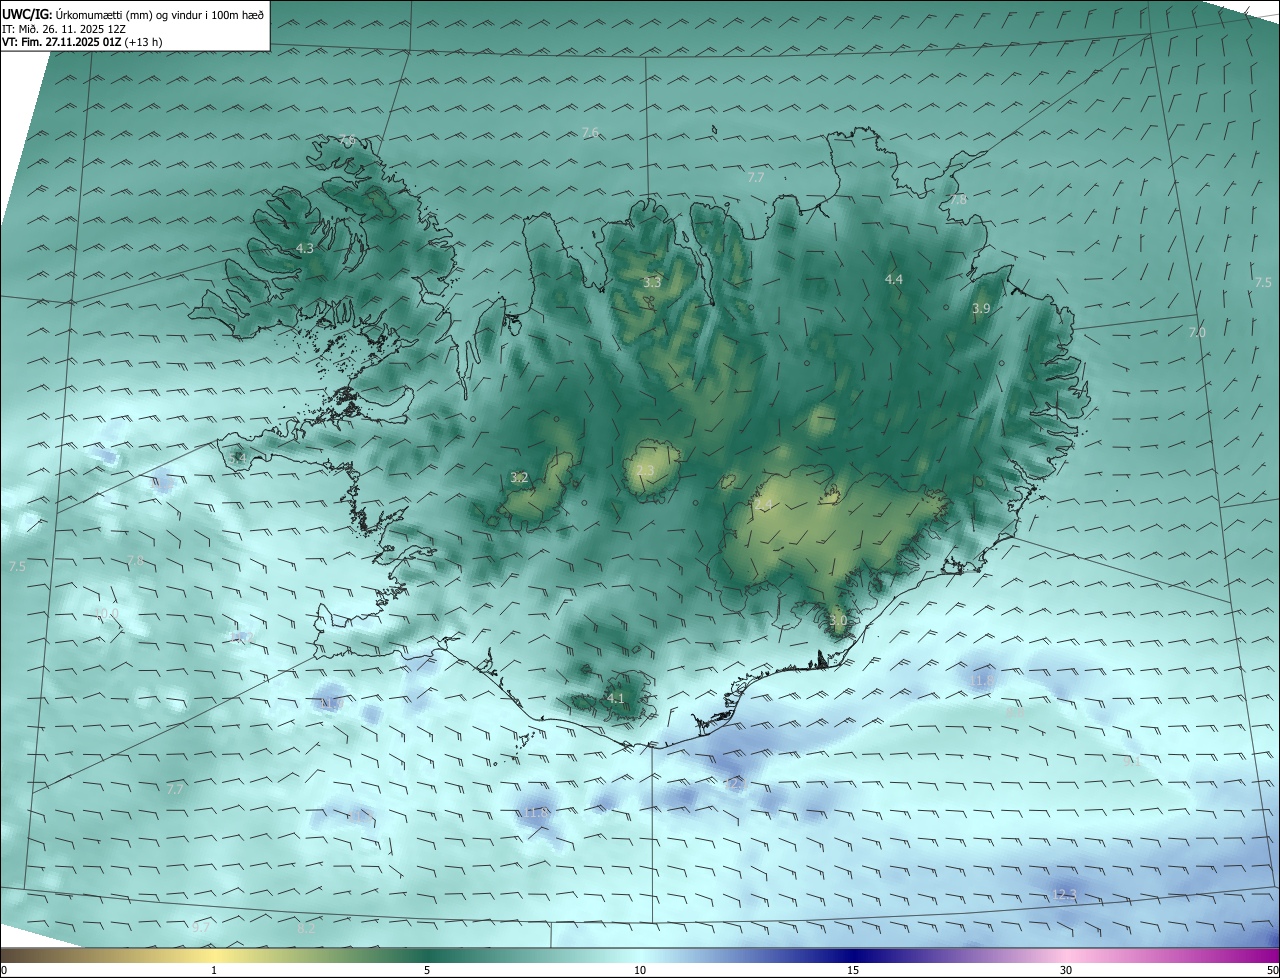This screenshot has height=978, width=1280.
Task: Click the '9.7' value near the bottom edge
Action: pos(200,928)
